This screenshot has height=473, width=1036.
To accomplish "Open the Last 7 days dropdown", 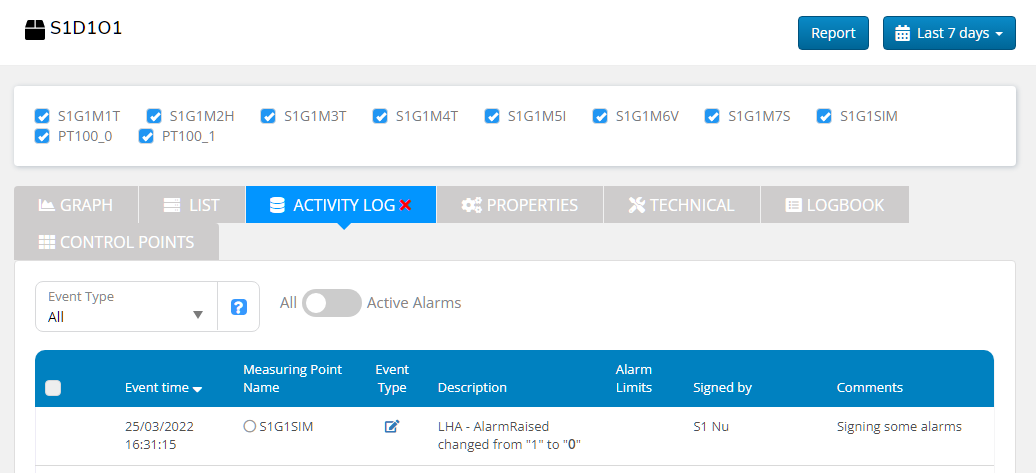I will pyautogui.click(x=948, y=33).
